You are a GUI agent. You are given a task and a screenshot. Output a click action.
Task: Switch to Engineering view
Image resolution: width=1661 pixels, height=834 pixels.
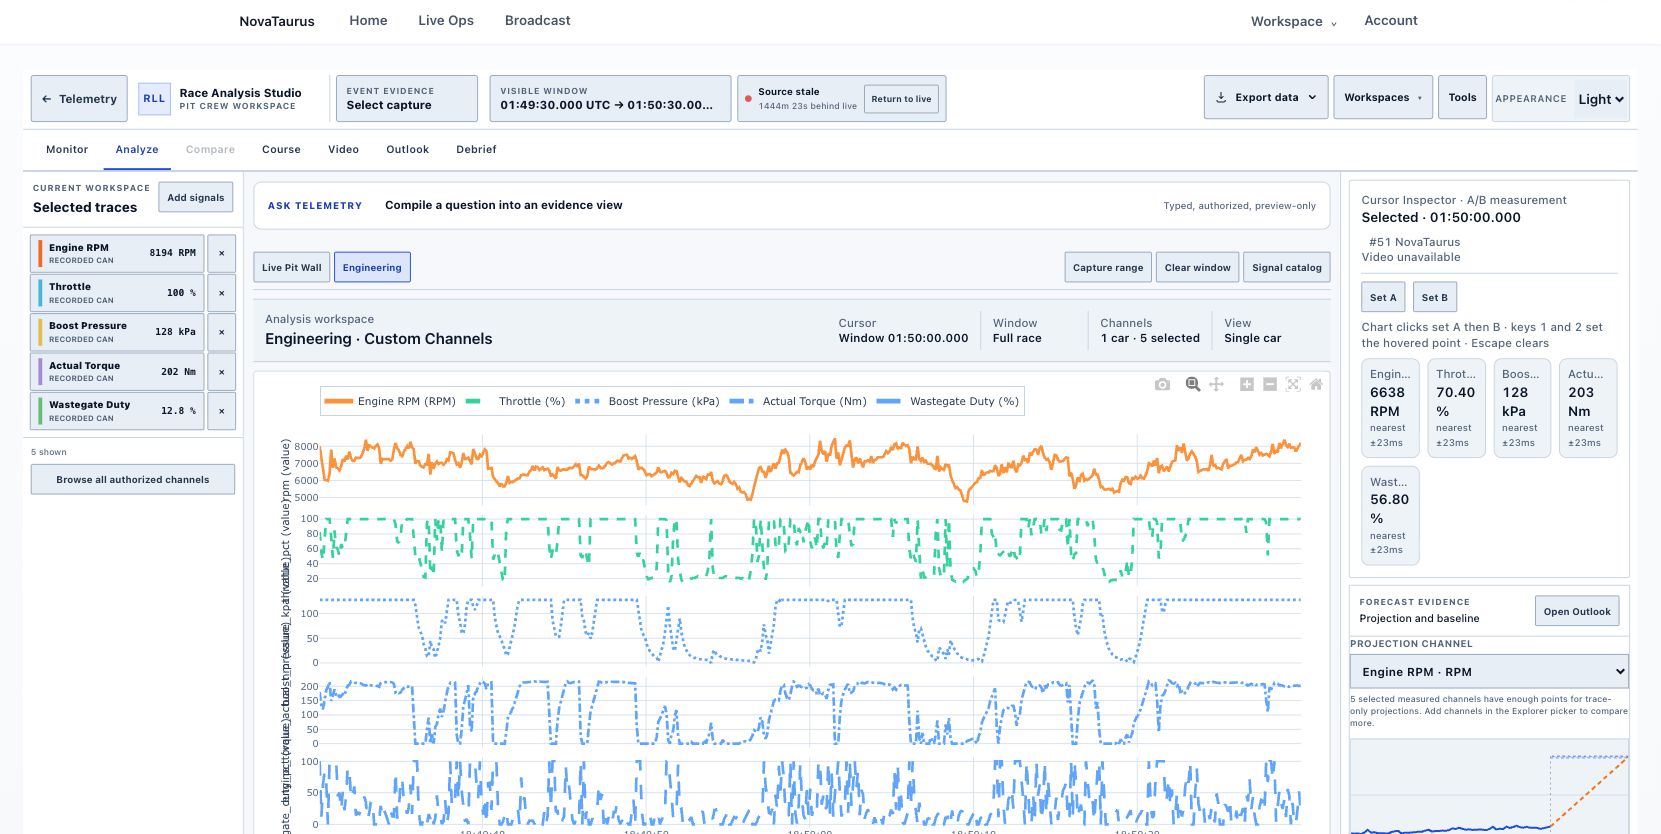[x=372, y=267]
